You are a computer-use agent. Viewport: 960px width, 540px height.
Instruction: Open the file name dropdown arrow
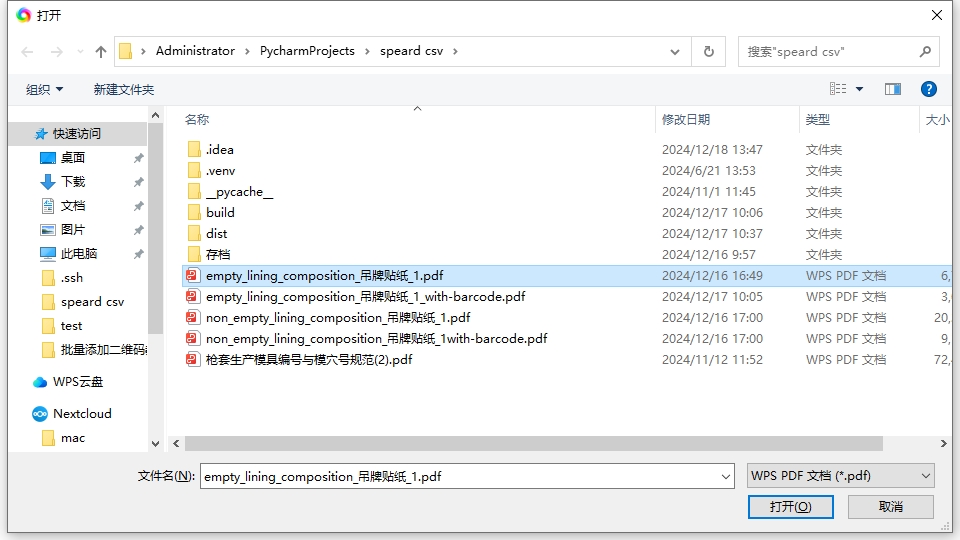726,477
